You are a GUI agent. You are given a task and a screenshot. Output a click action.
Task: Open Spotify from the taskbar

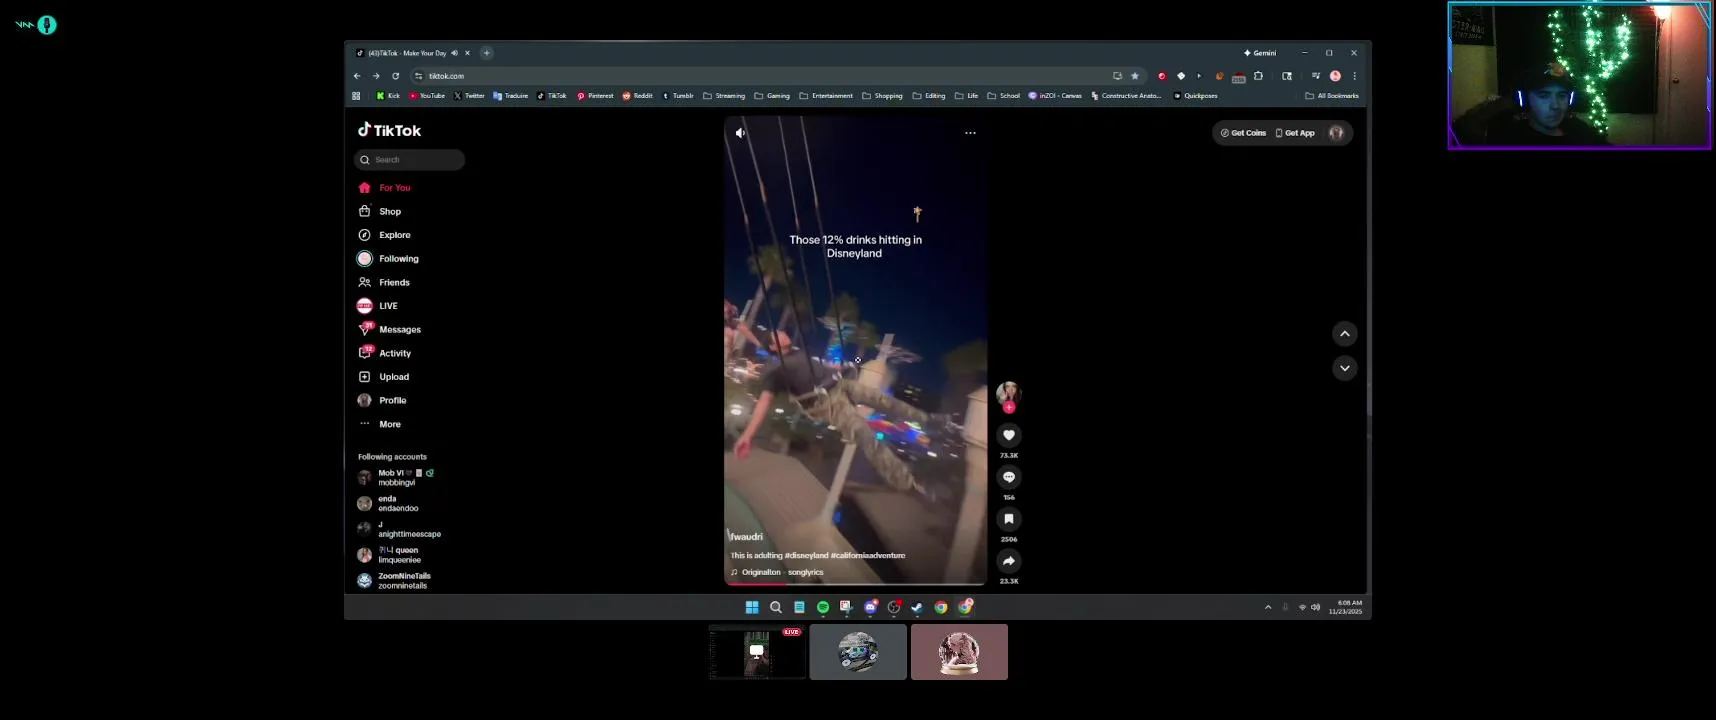pos(823,607)
